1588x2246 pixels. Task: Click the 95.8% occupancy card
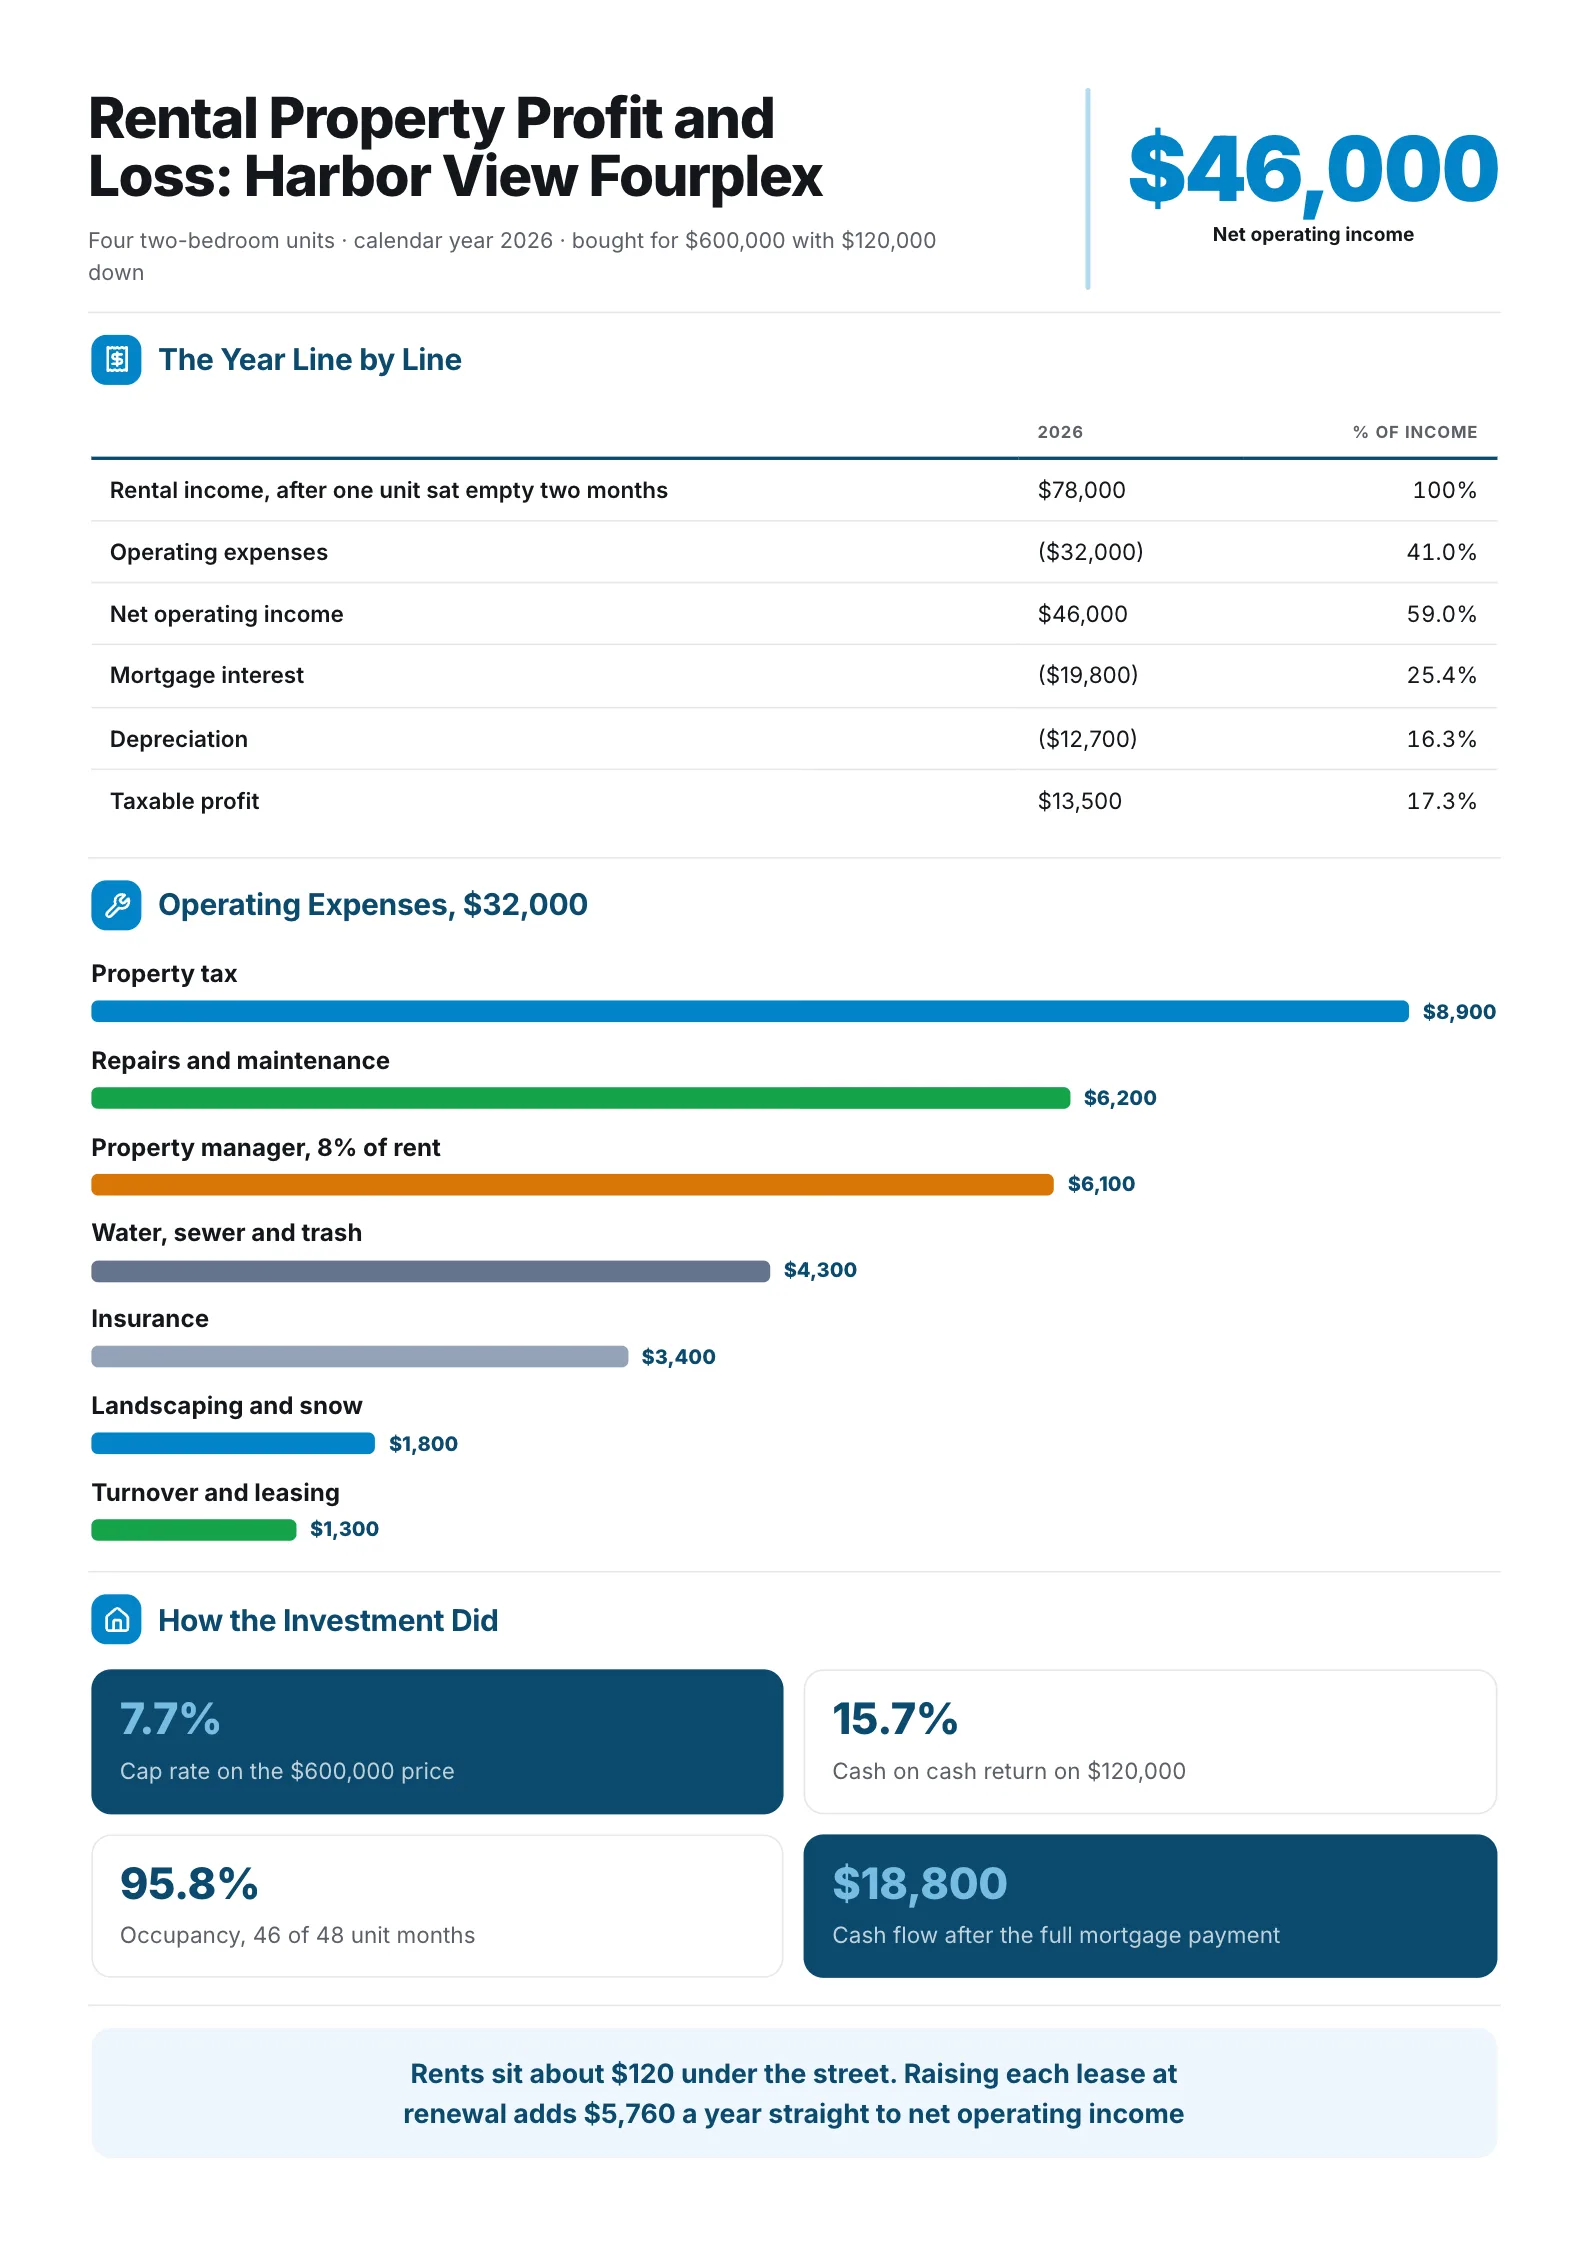pyautogui.click(x=437, y=1905)
